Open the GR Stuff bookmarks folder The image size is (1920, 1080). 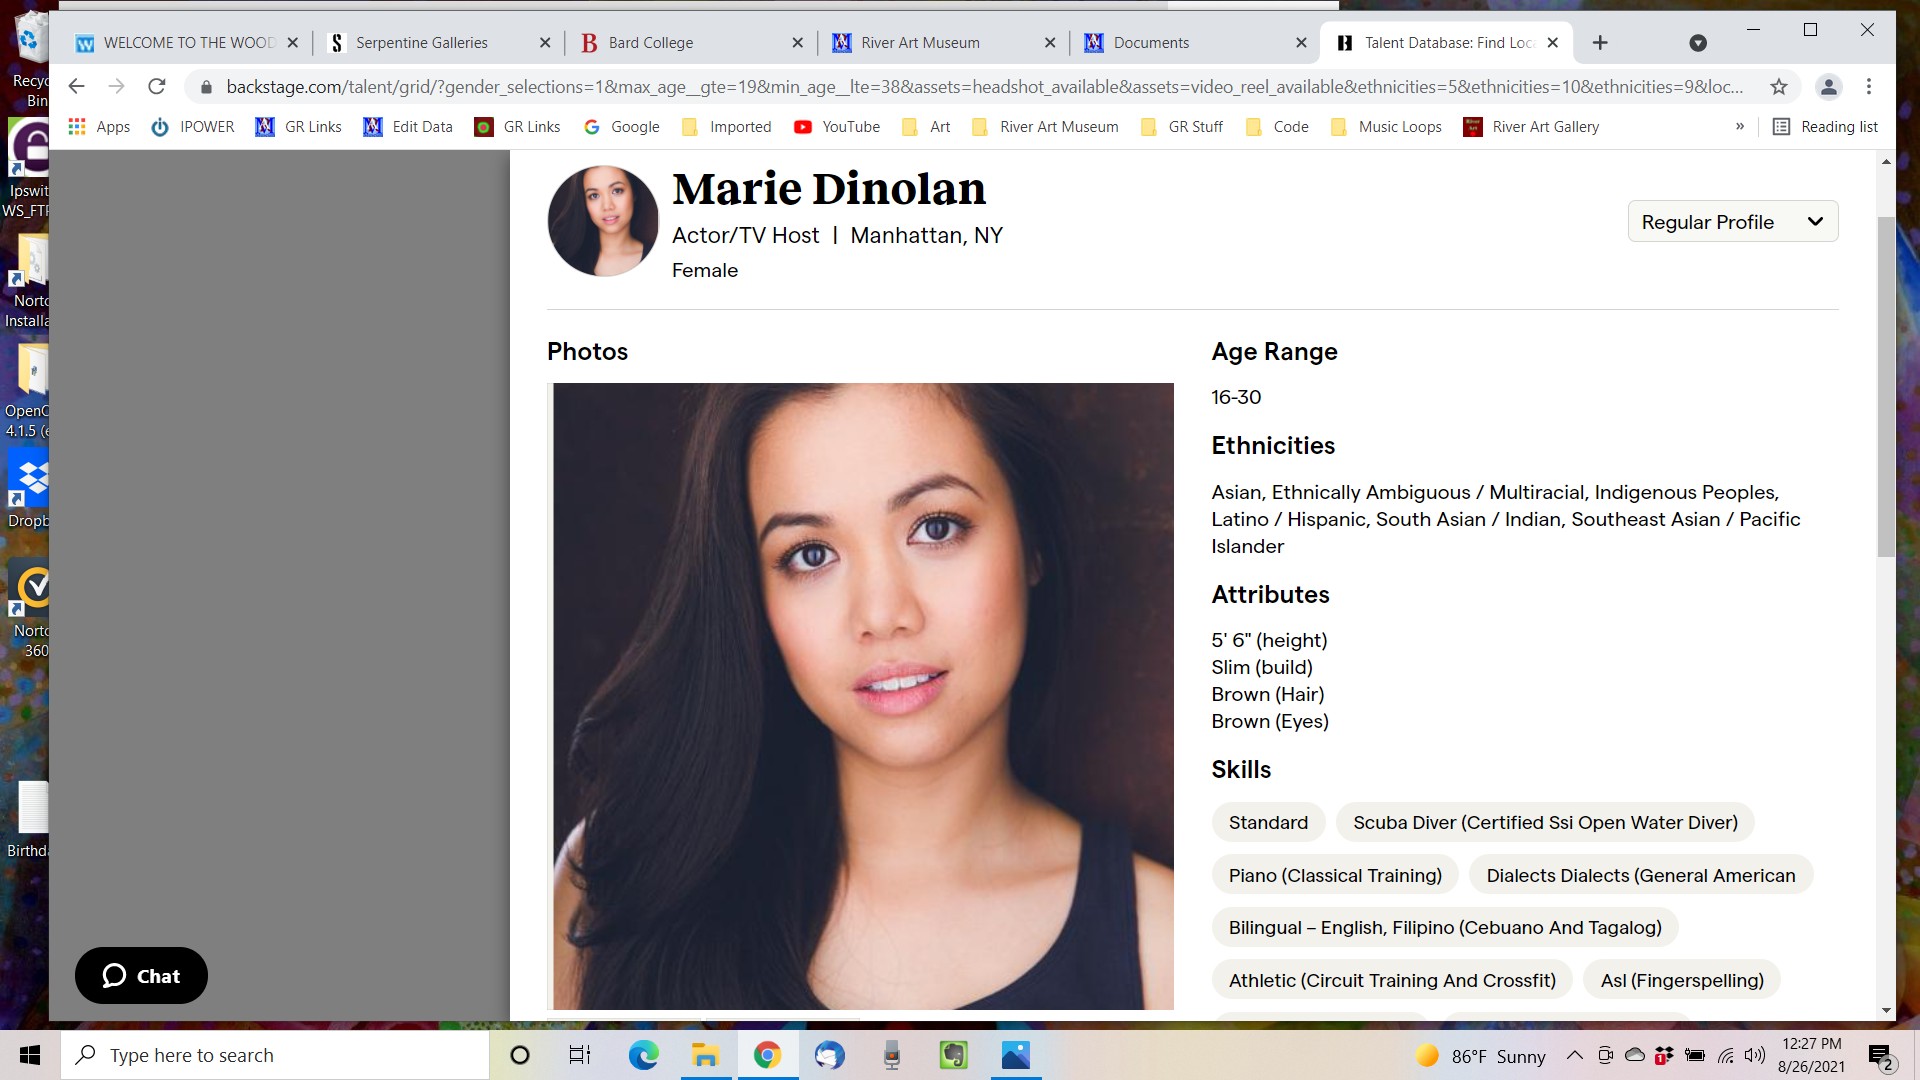[1182, 127]
